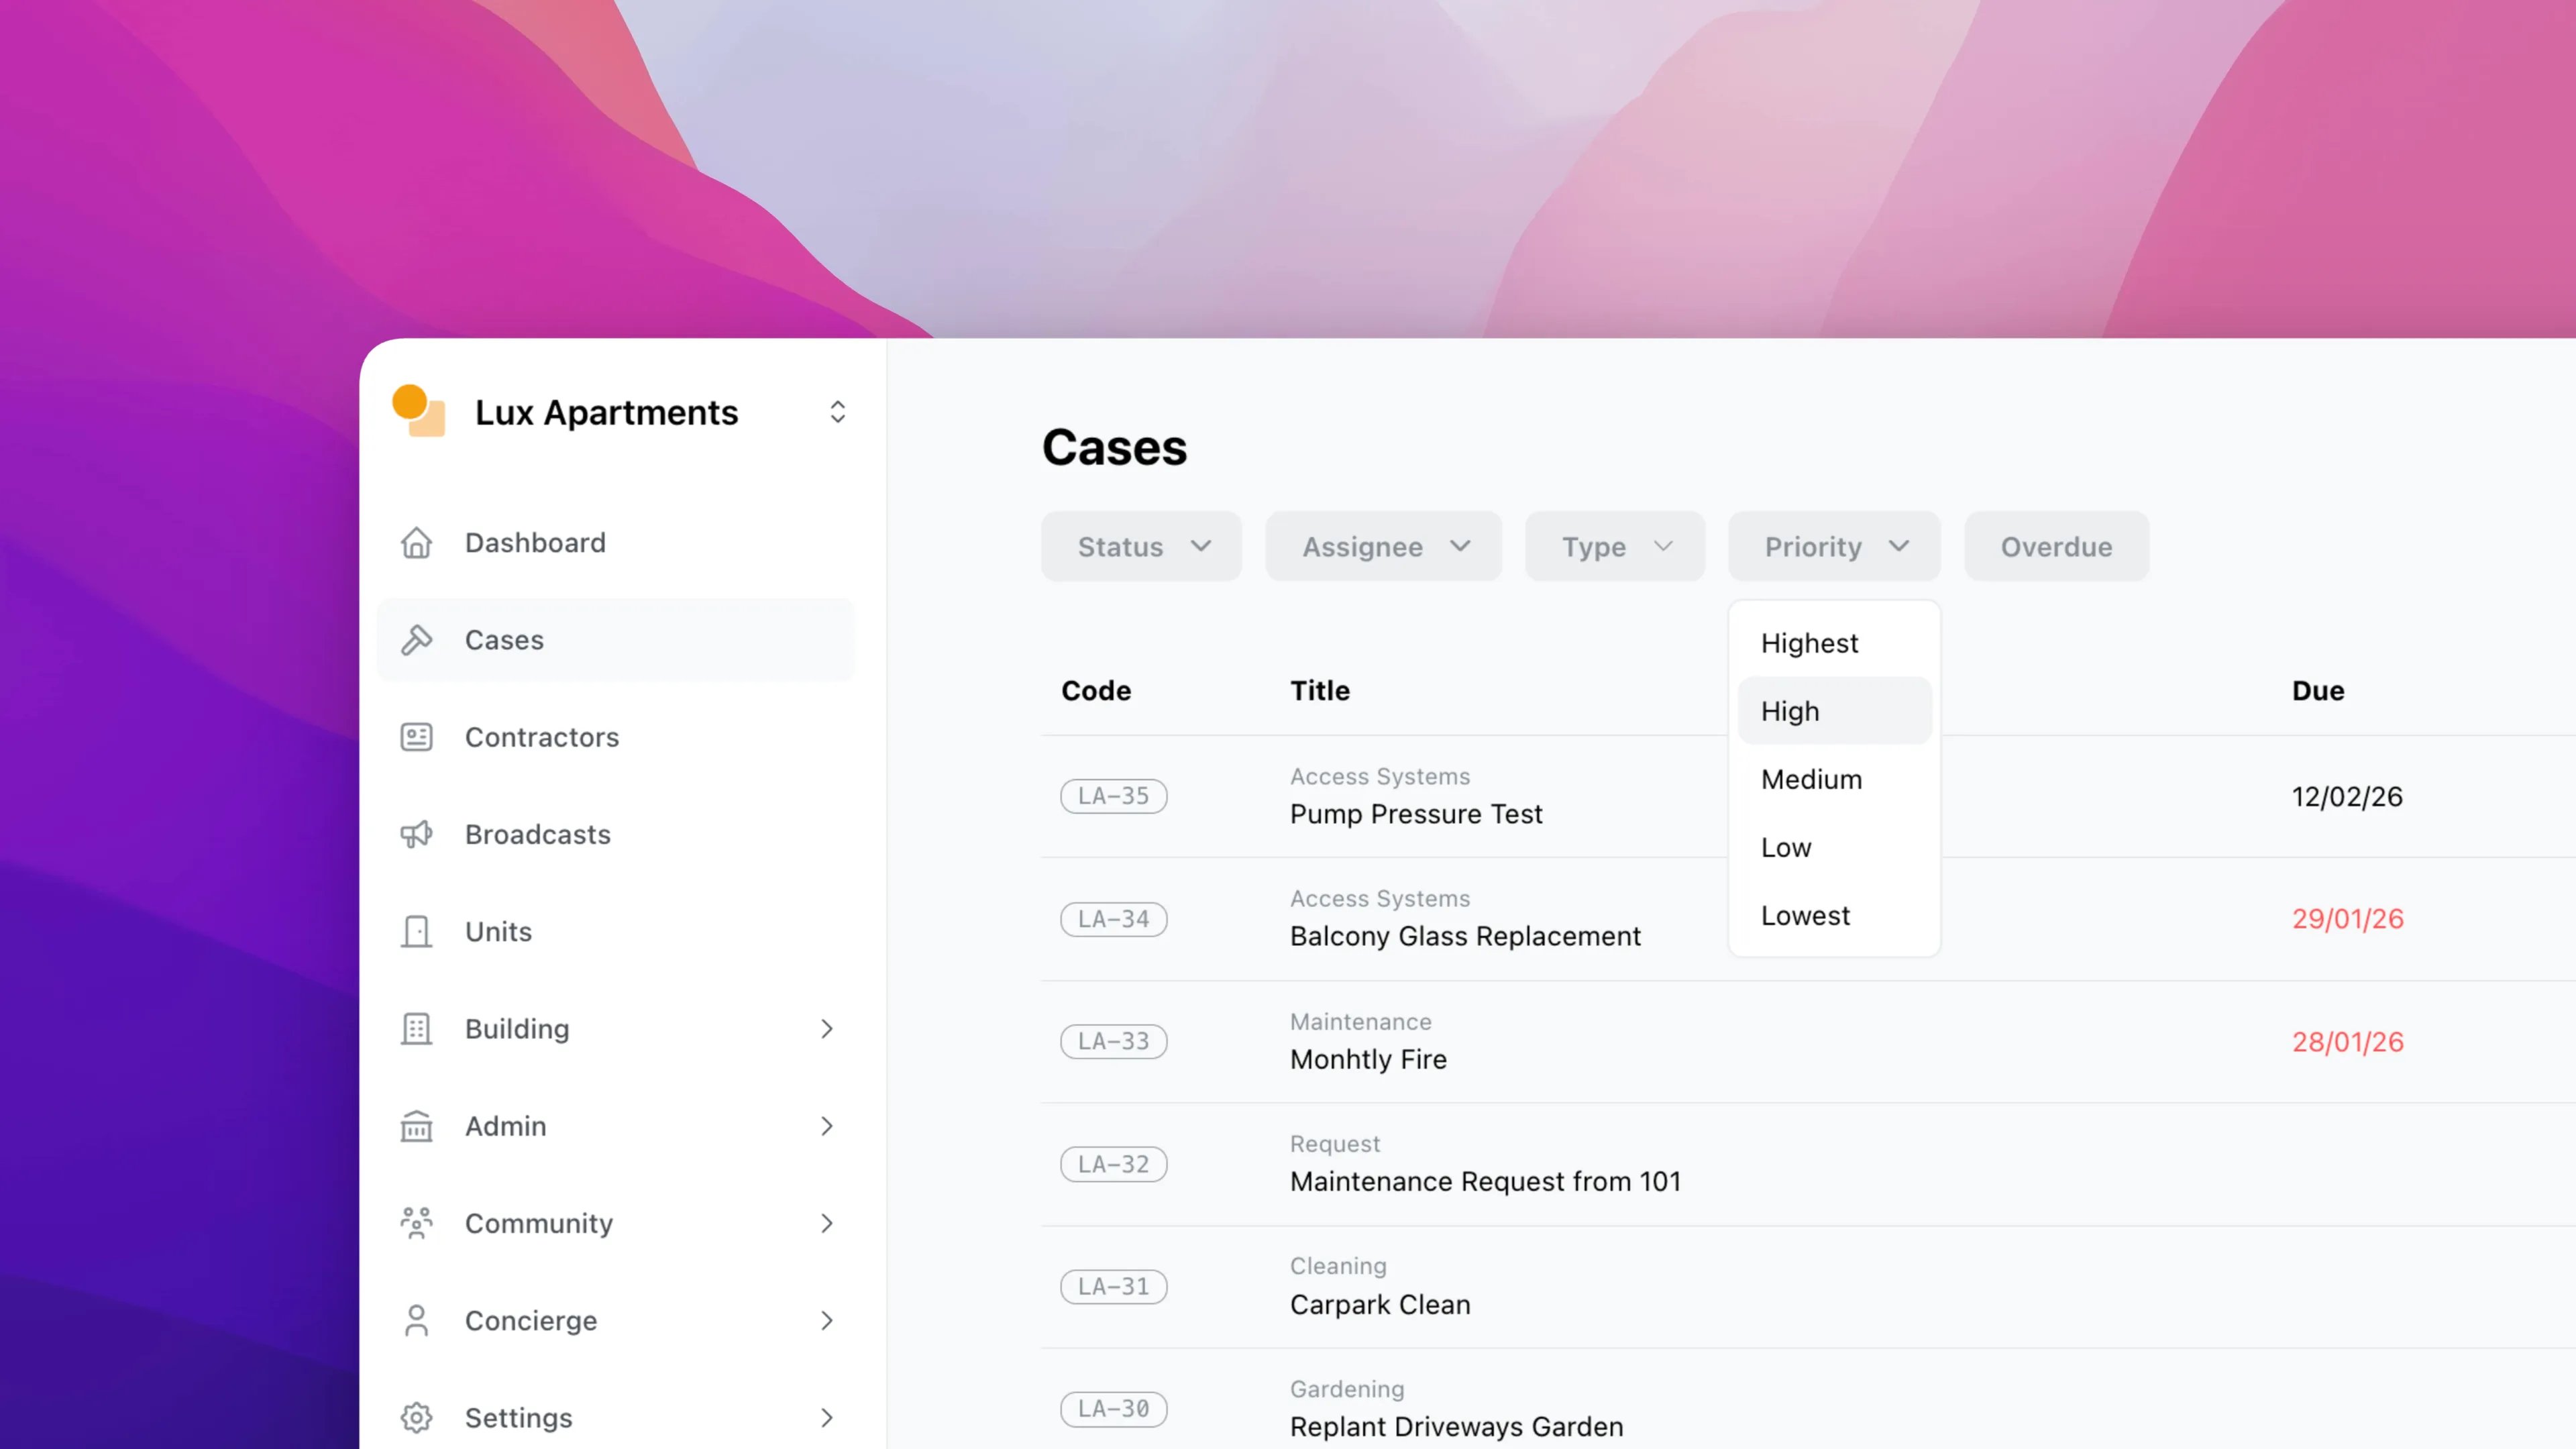The height and width of the screenshot is (1449, 2576).
Task: Click the Units door icon
Action: [x=416, y=931]
